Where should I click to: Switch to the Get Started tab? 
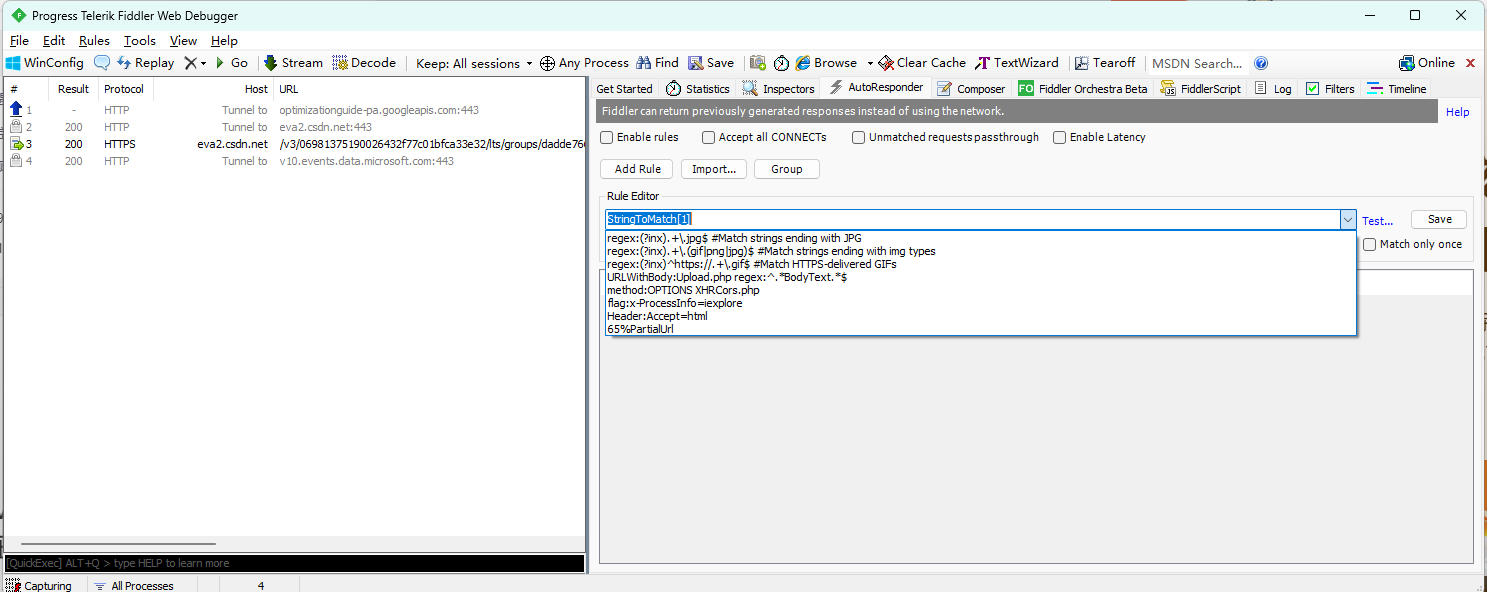pyautogui.click(x=624, y=89)
